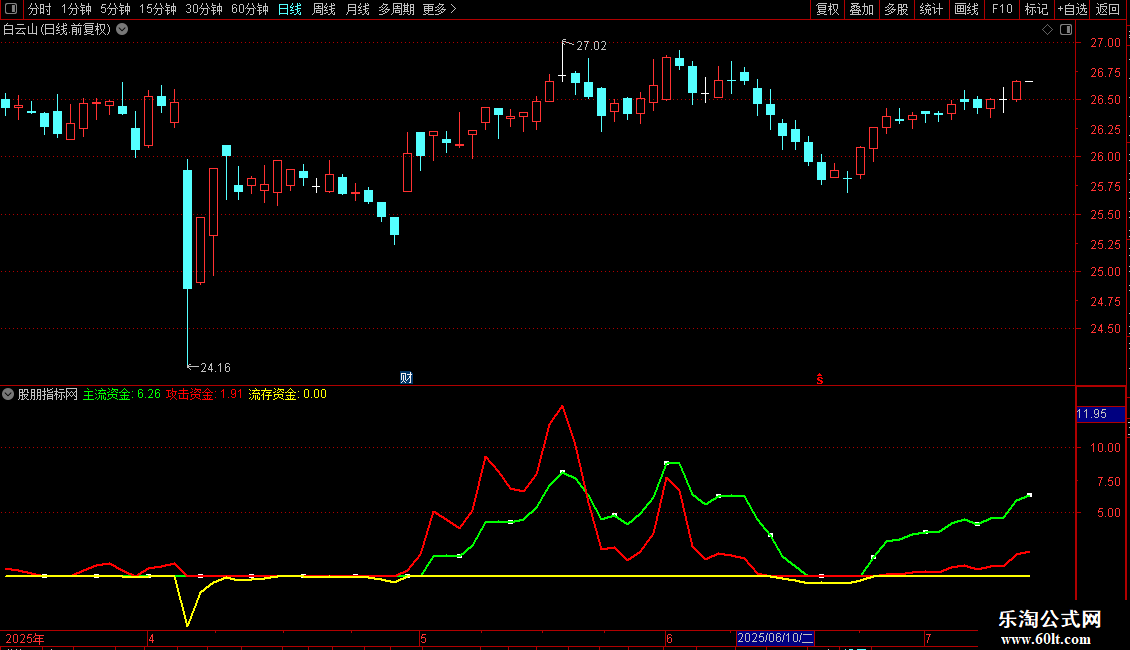The image size is (1130, 650).
Task: Select the 60分钟 period
Action: pos(249,9)
